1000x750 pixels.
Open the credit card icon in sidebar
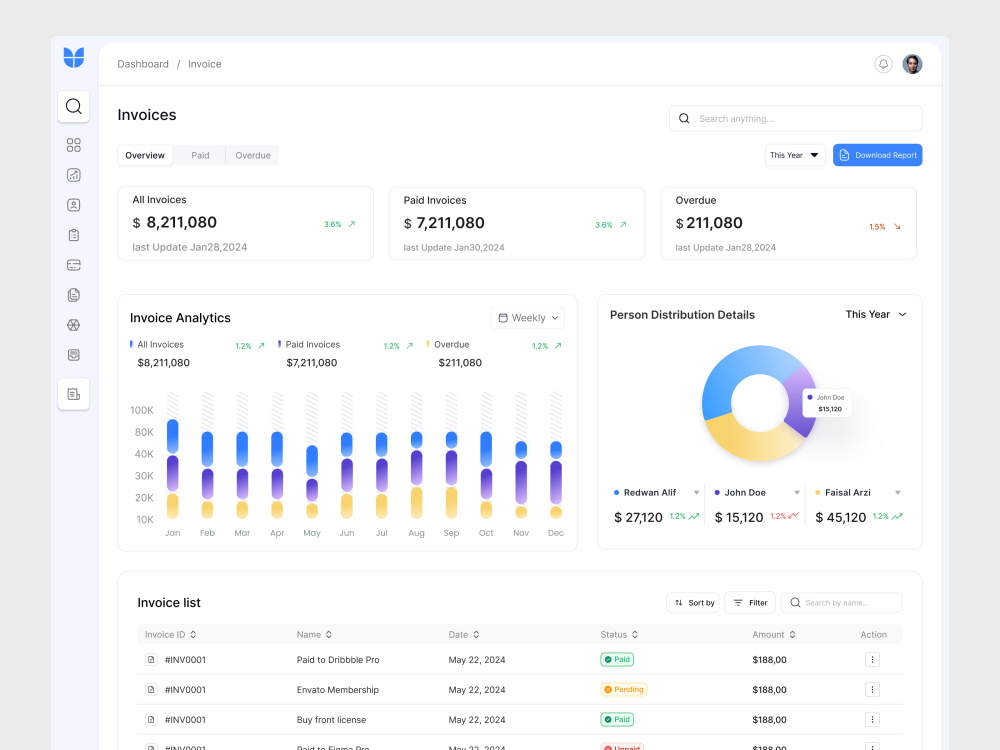coord(74,265)
